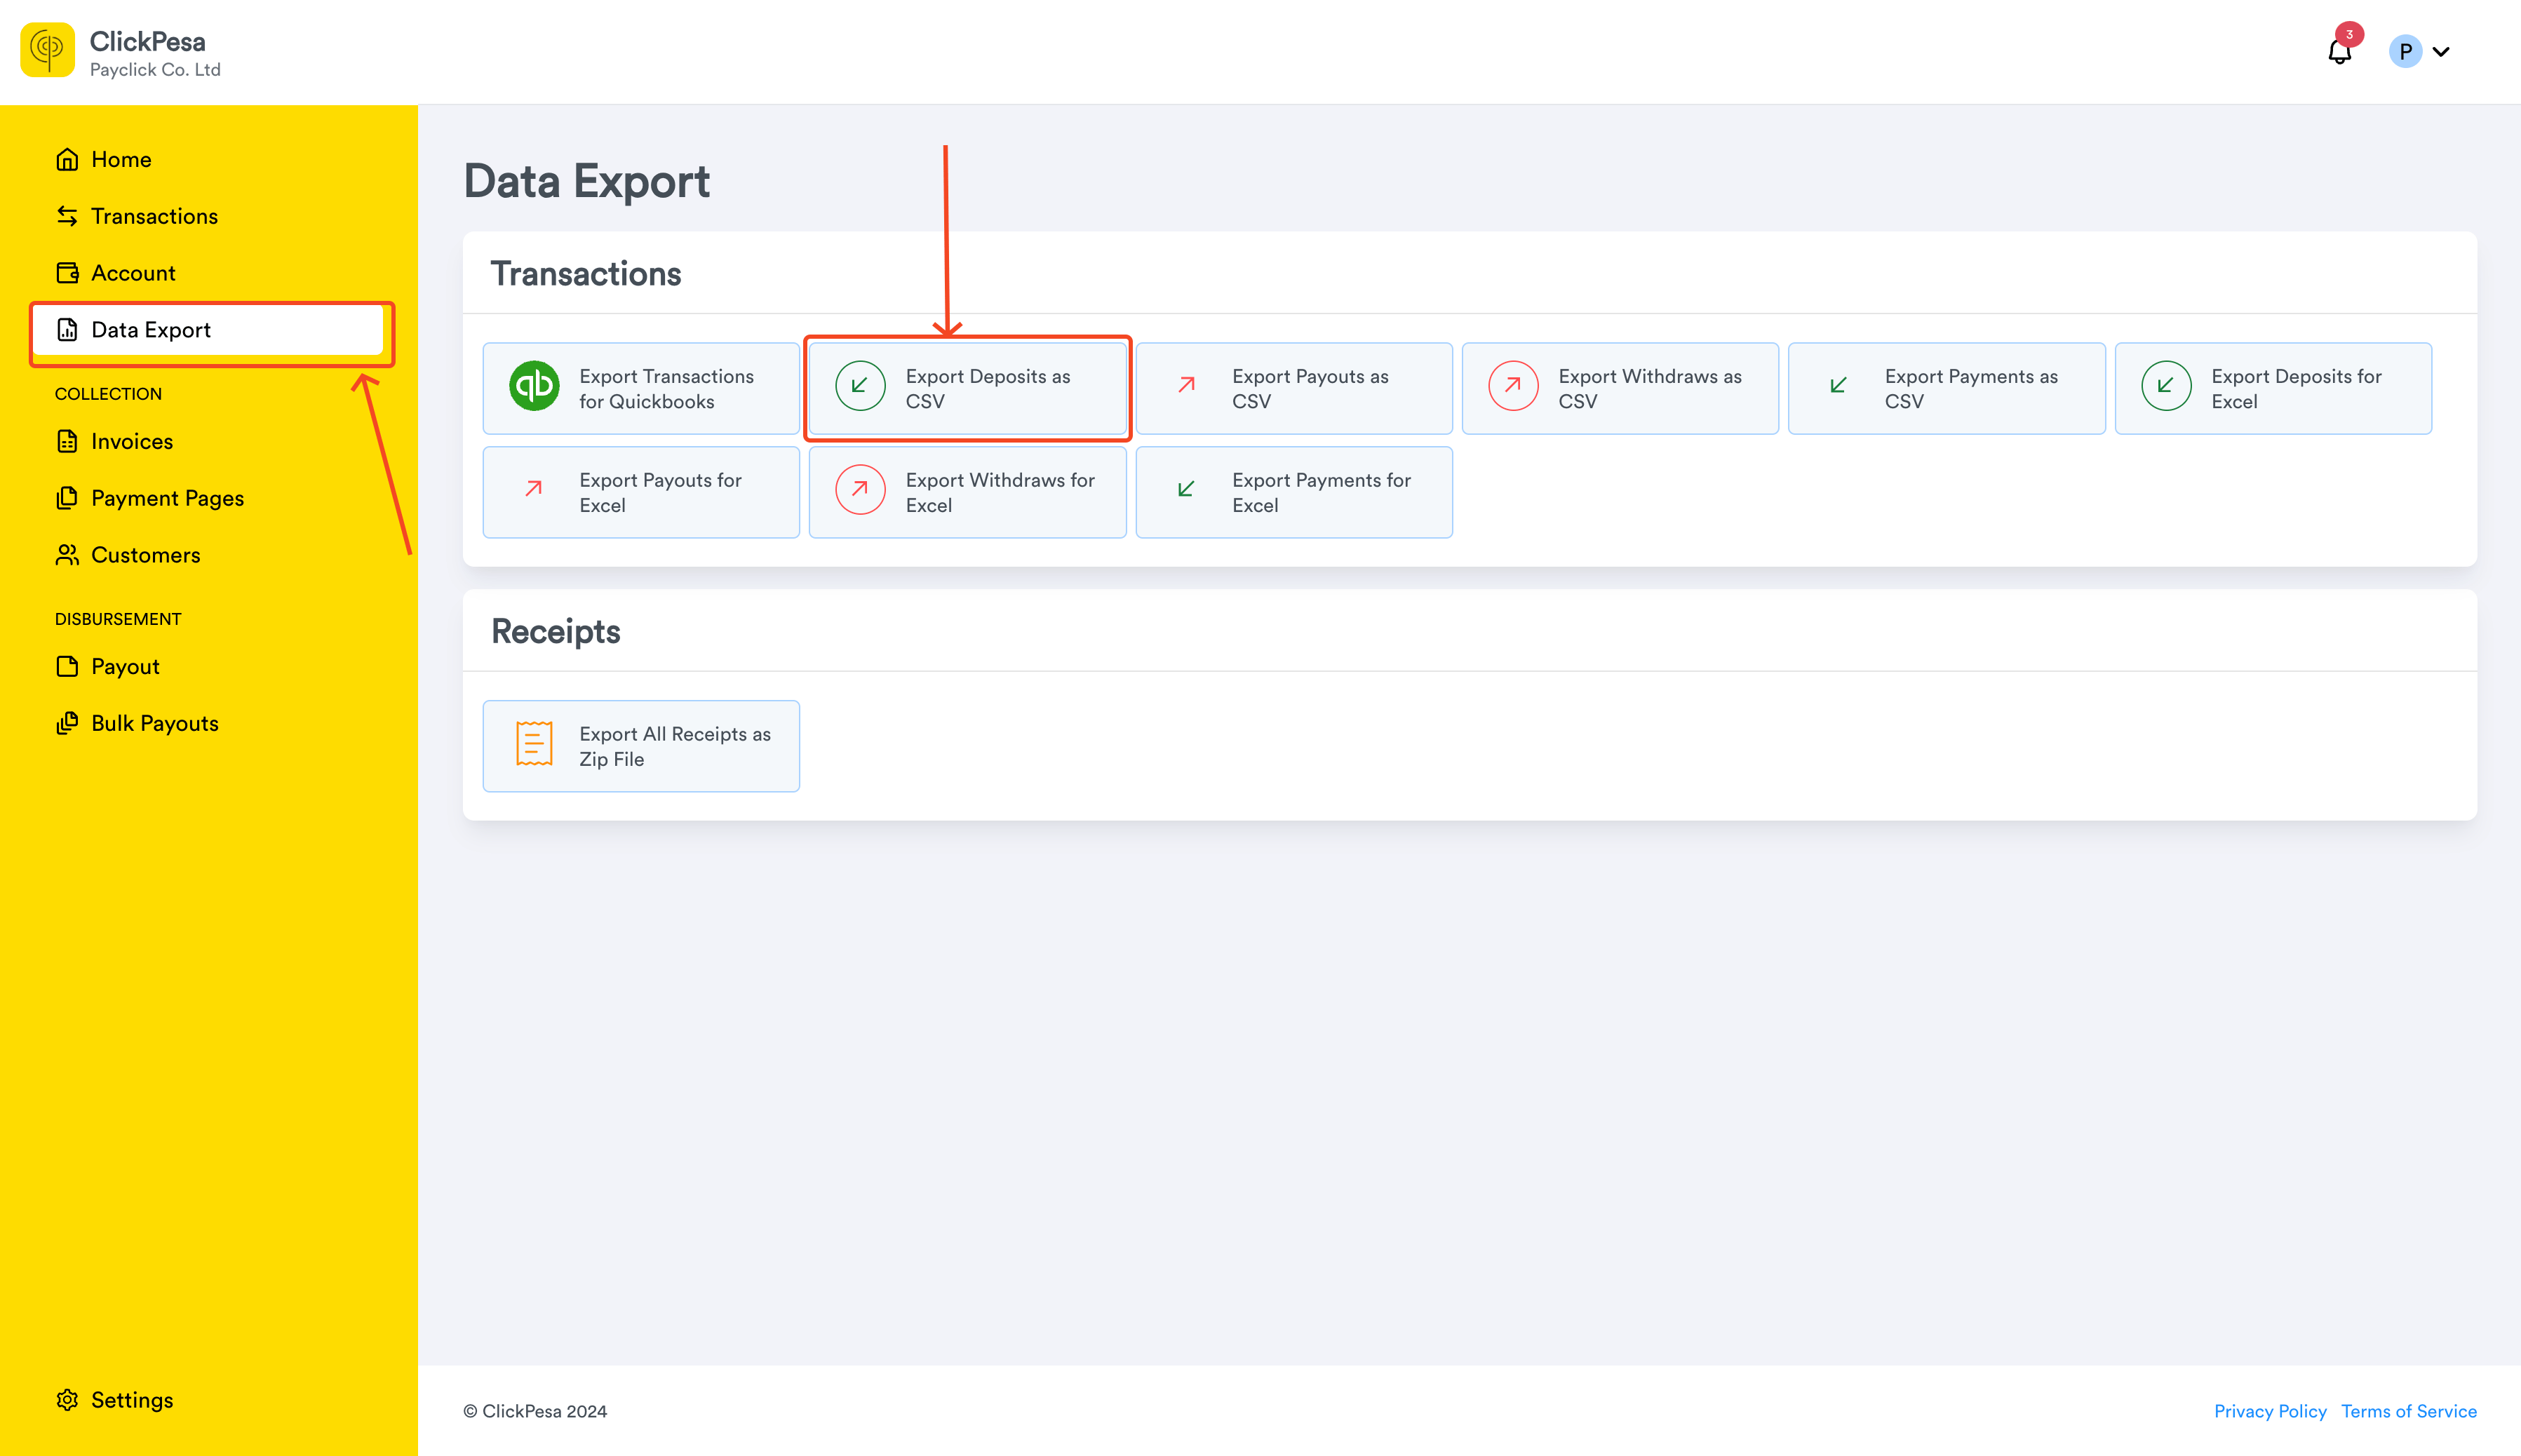2521x1456 pixels.
Task: Click the Payclick Co. Ltd text
Action: 155,70
